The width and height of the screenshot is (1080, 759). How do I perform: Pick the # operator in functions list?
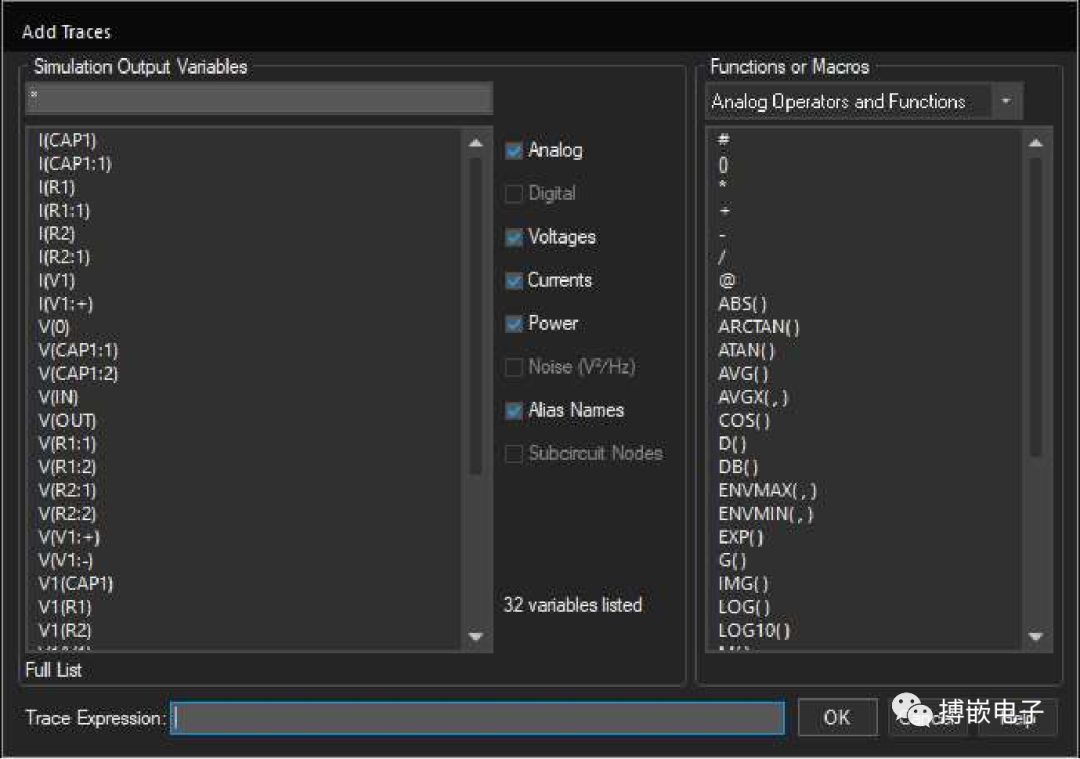tap(723, 140)
